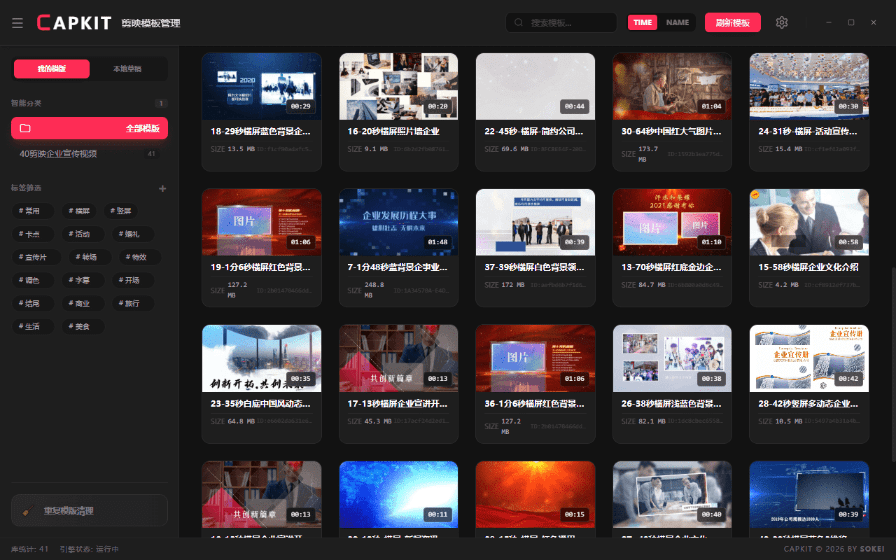Toggle the # 横屏 tag filter
896x560 pixels.
(79, 211)
